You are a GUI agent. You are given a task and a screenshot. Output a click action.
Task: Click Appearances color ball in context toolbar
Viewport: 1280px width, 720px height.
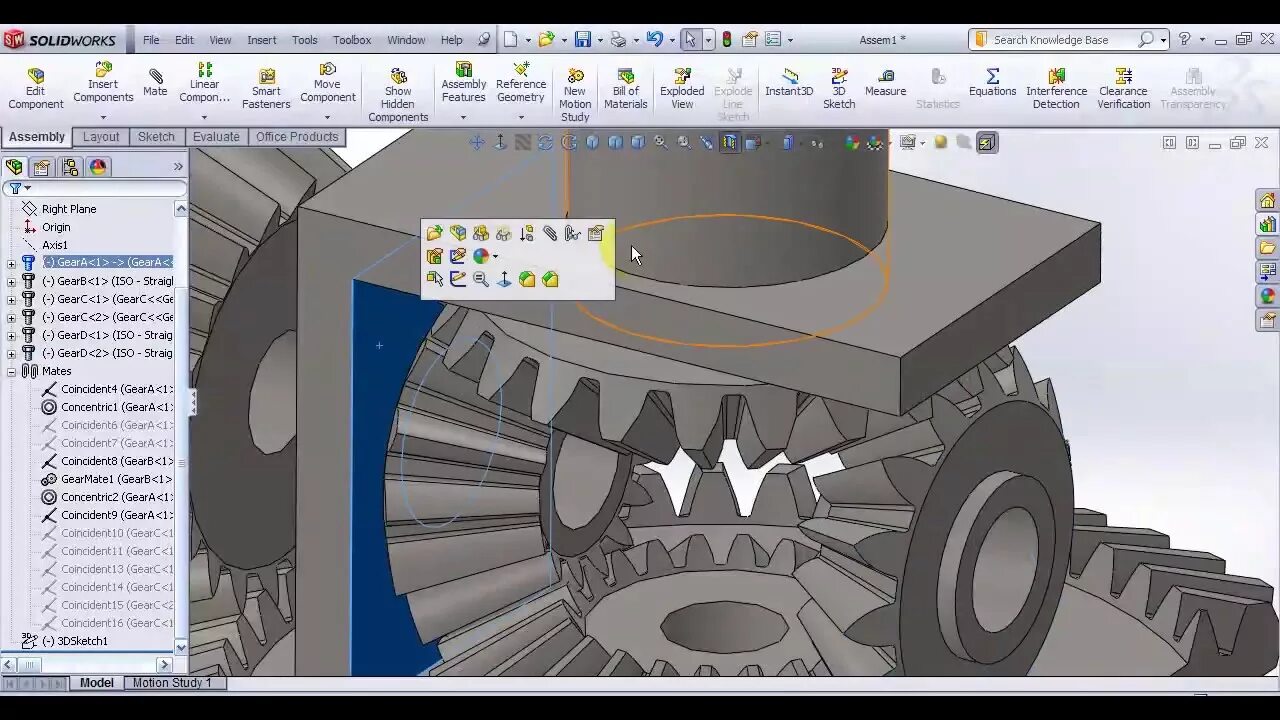tap(481, 256)
